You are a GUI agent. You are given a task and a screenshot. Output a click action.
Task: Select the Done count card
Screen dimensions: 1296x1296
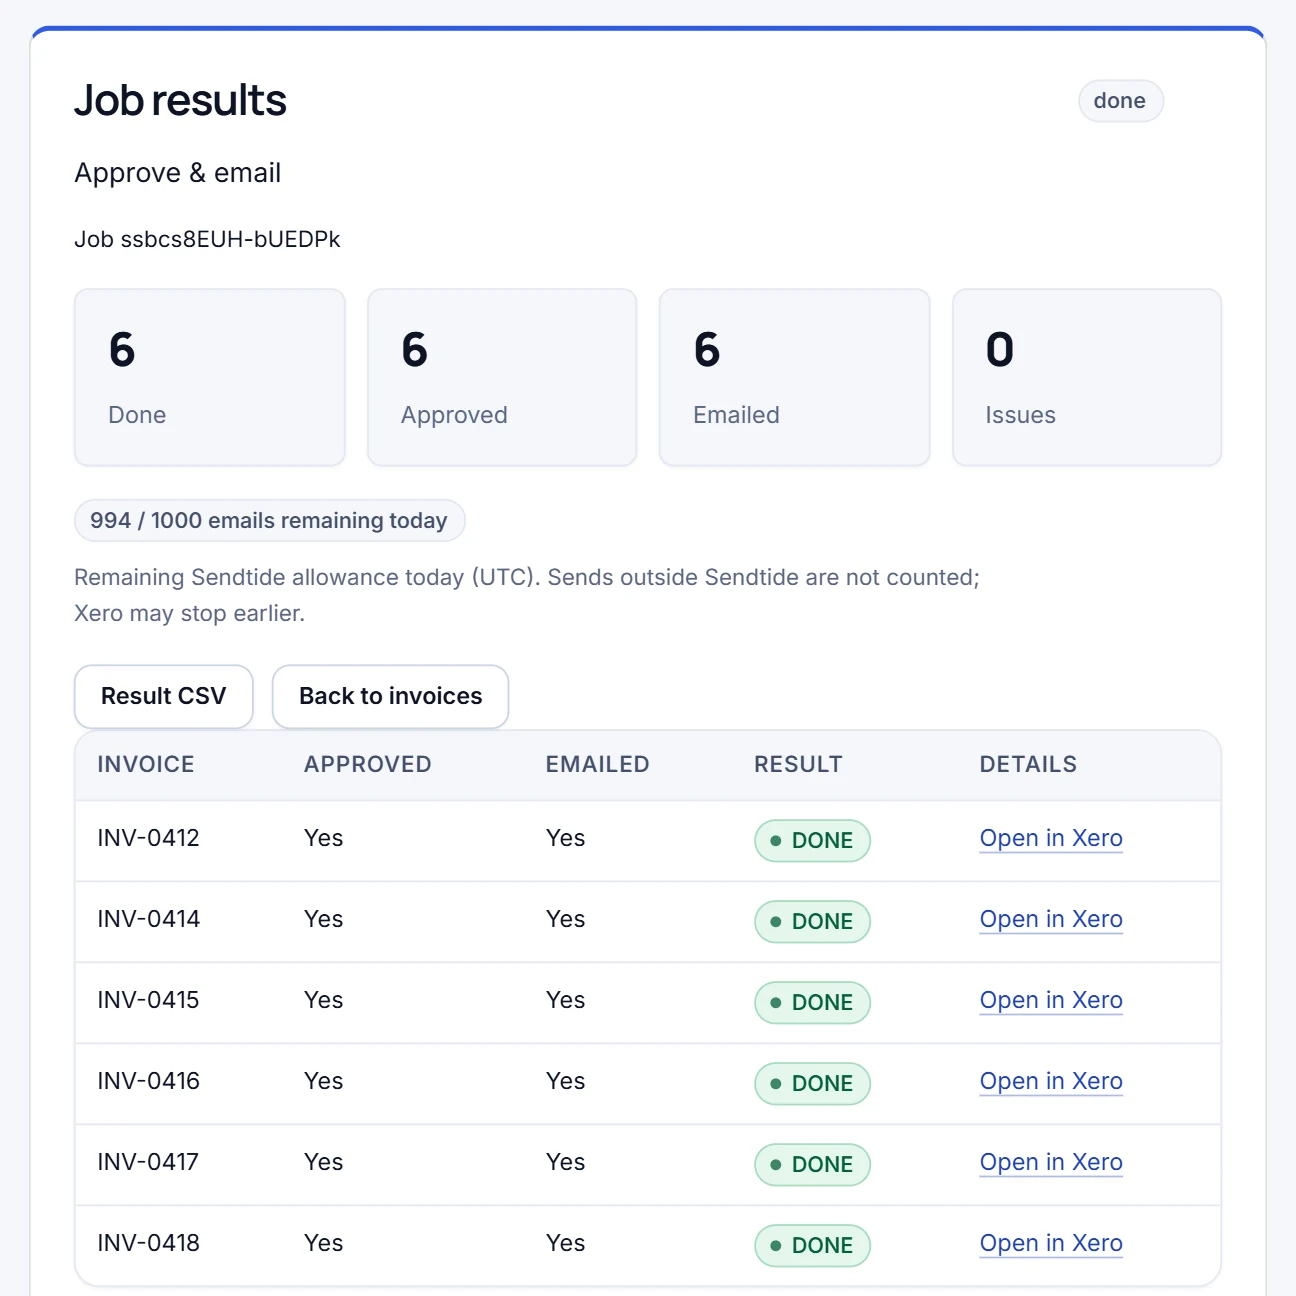pos(210,377)
